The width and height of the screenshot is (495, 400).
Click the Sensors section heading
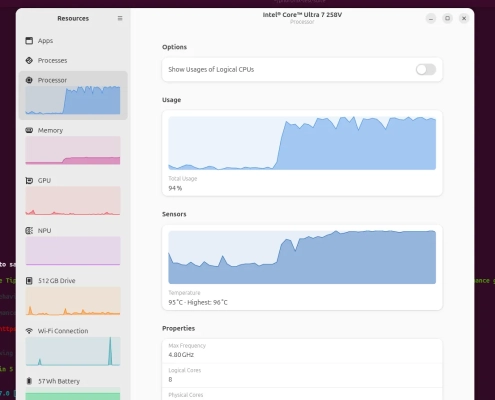coord(174,214)
